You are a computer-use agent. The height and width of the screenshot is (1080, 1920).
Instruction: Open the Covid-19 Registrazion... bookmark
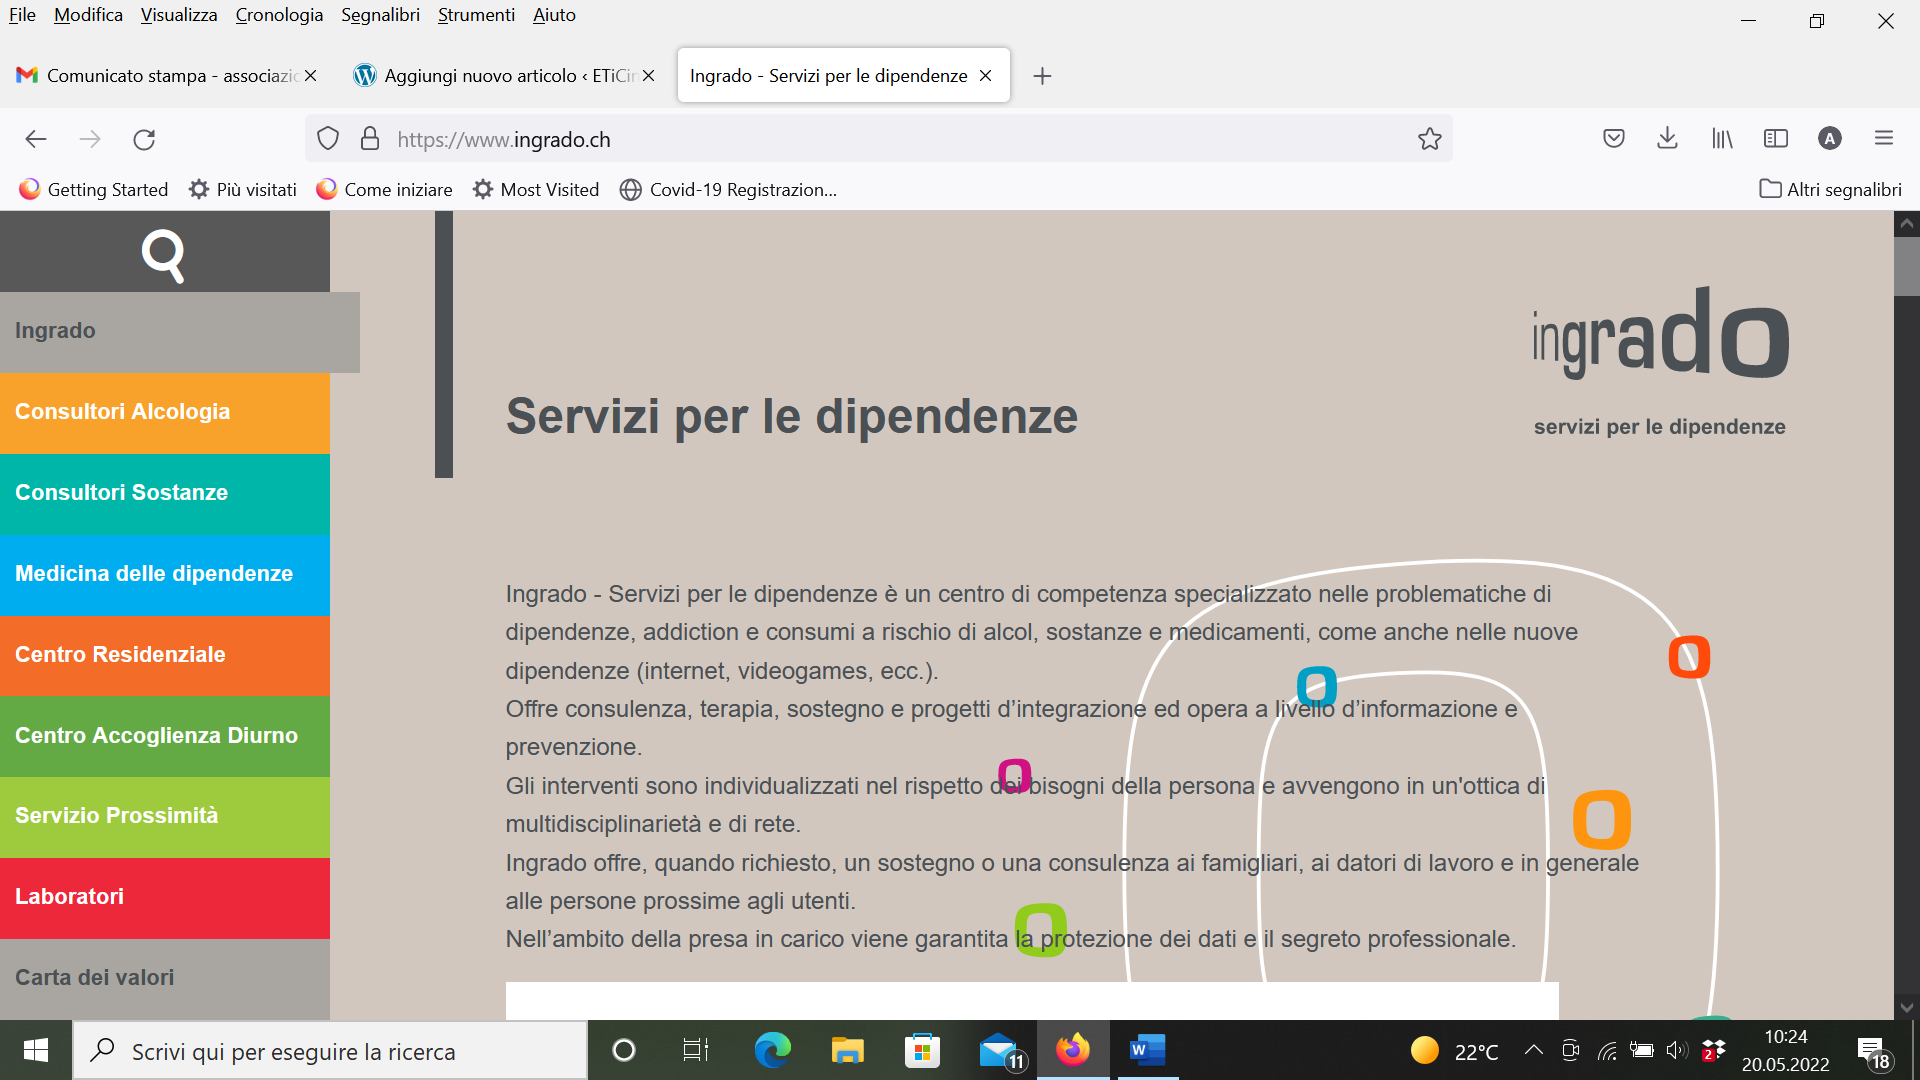[x=729, y=190]
